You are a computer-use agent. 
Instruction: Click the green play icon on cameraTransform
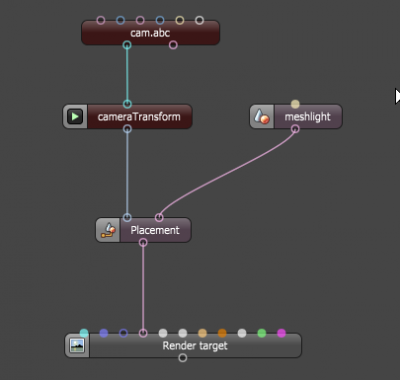[x=75, y=117]
